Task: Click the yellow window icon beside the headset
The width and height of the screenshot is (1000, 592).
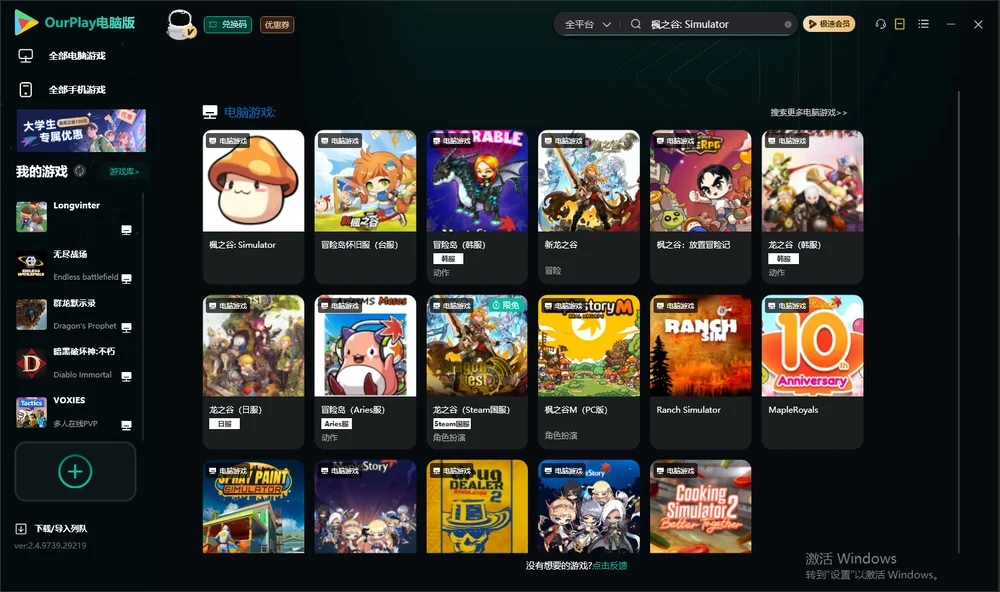Action: click(900, 24)
